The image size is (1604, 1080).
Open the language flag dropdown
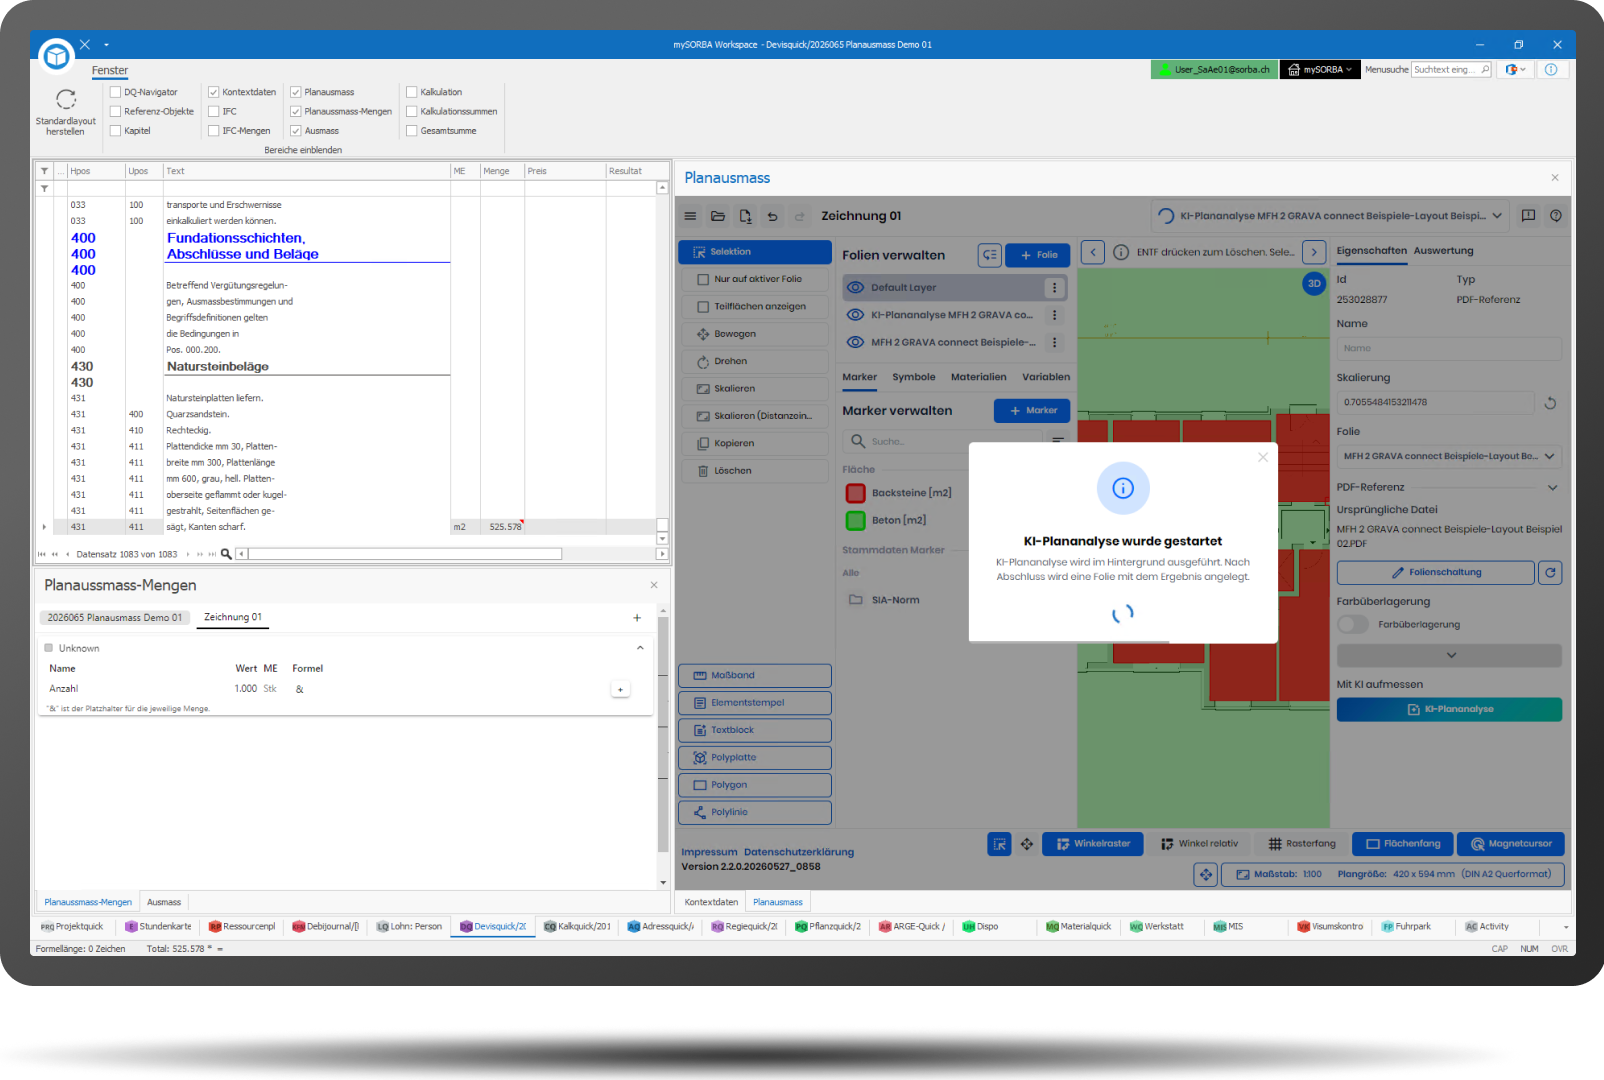coord(1516,70)
